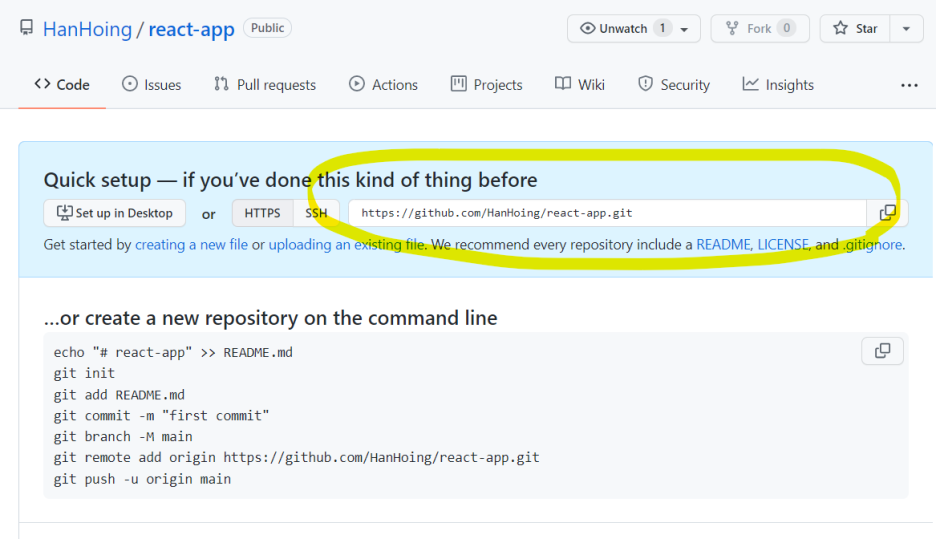
Task: Follow the uploading an existing file link
Action: [x=347, y=245]
